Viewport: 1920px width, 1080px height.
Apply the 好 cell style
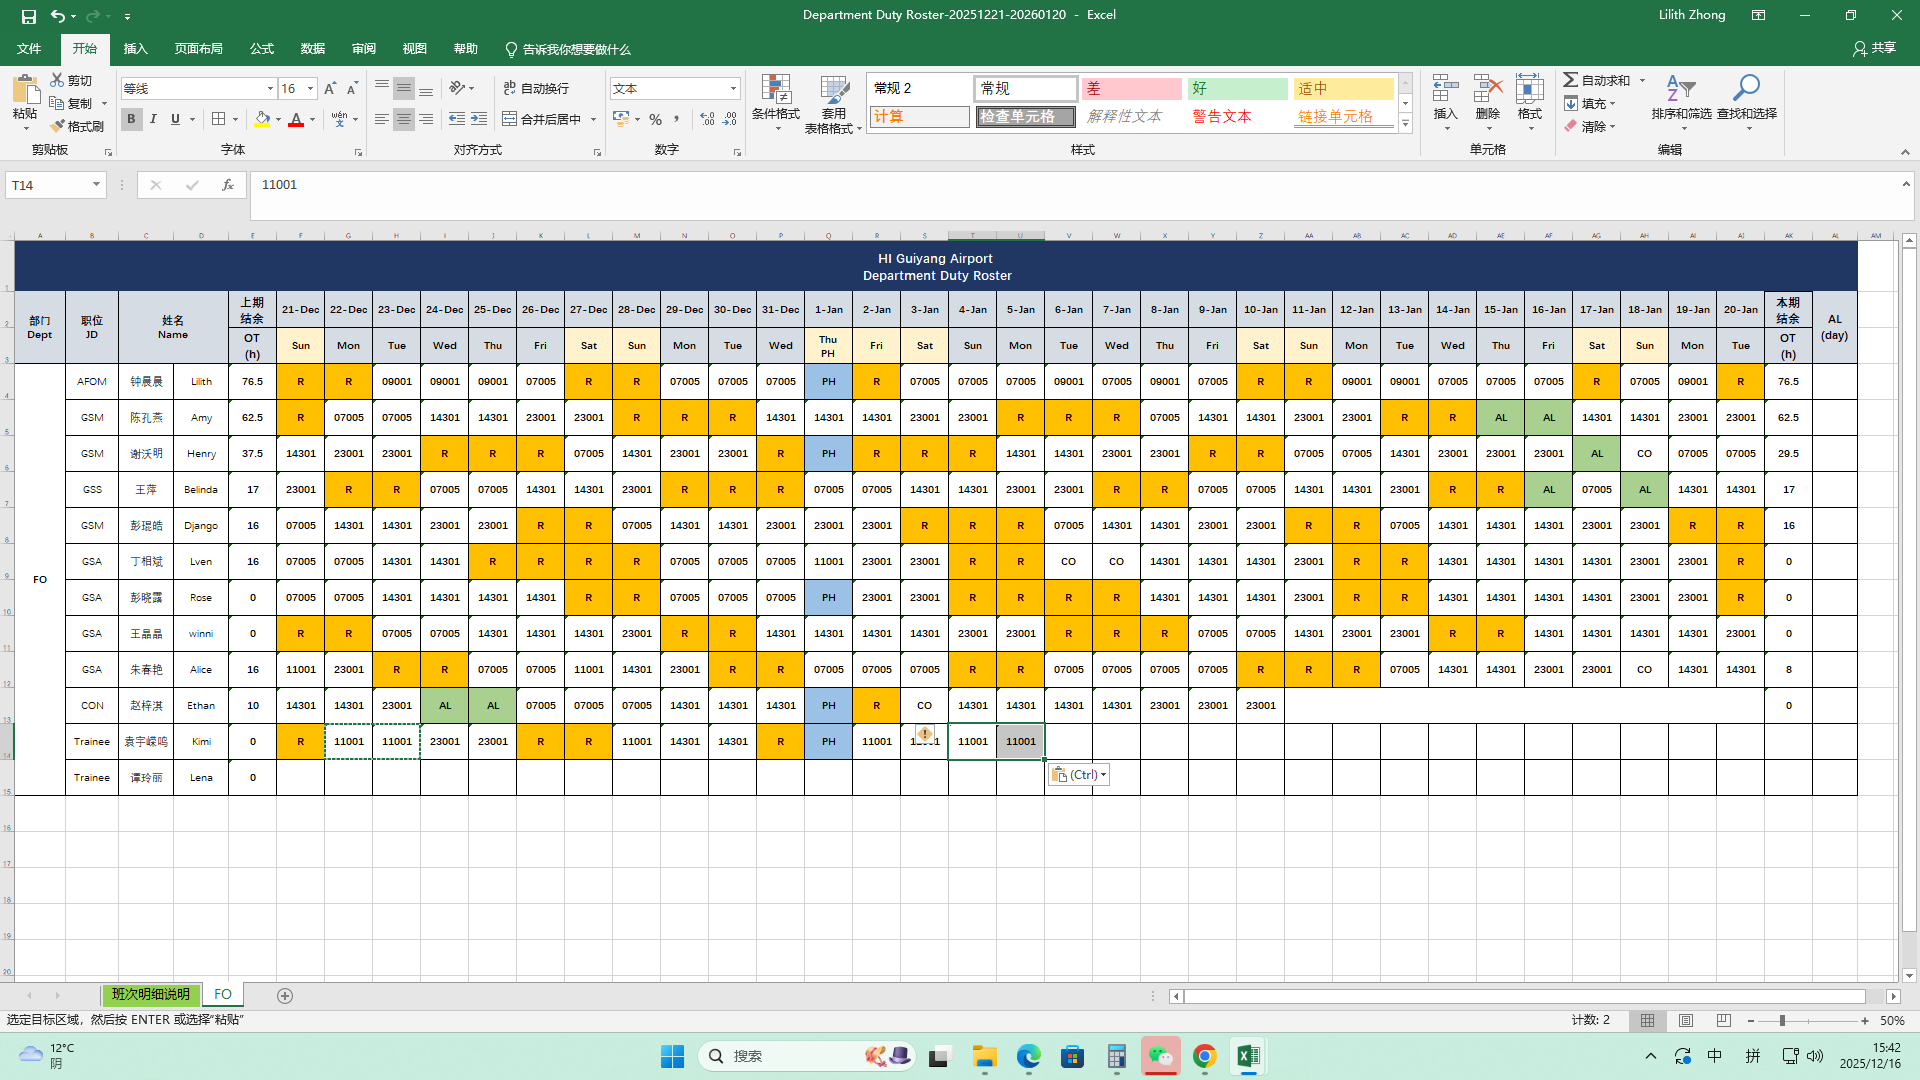(x=1237, y=89)
